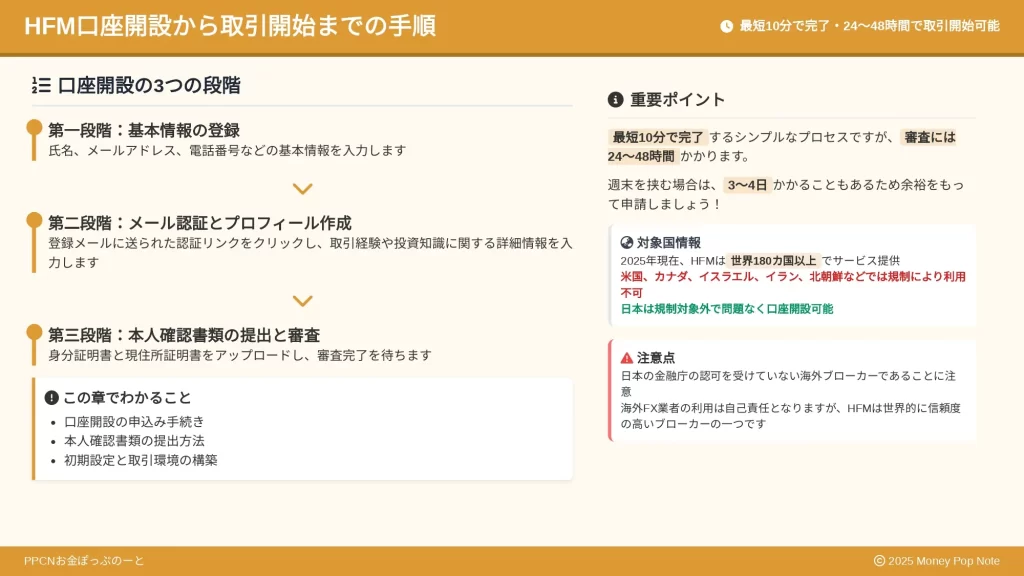Screen dimensions: 1024x576
Task: Click the highlighted phrase 世界180カ国以上
Action: click(x=773, y=261)
